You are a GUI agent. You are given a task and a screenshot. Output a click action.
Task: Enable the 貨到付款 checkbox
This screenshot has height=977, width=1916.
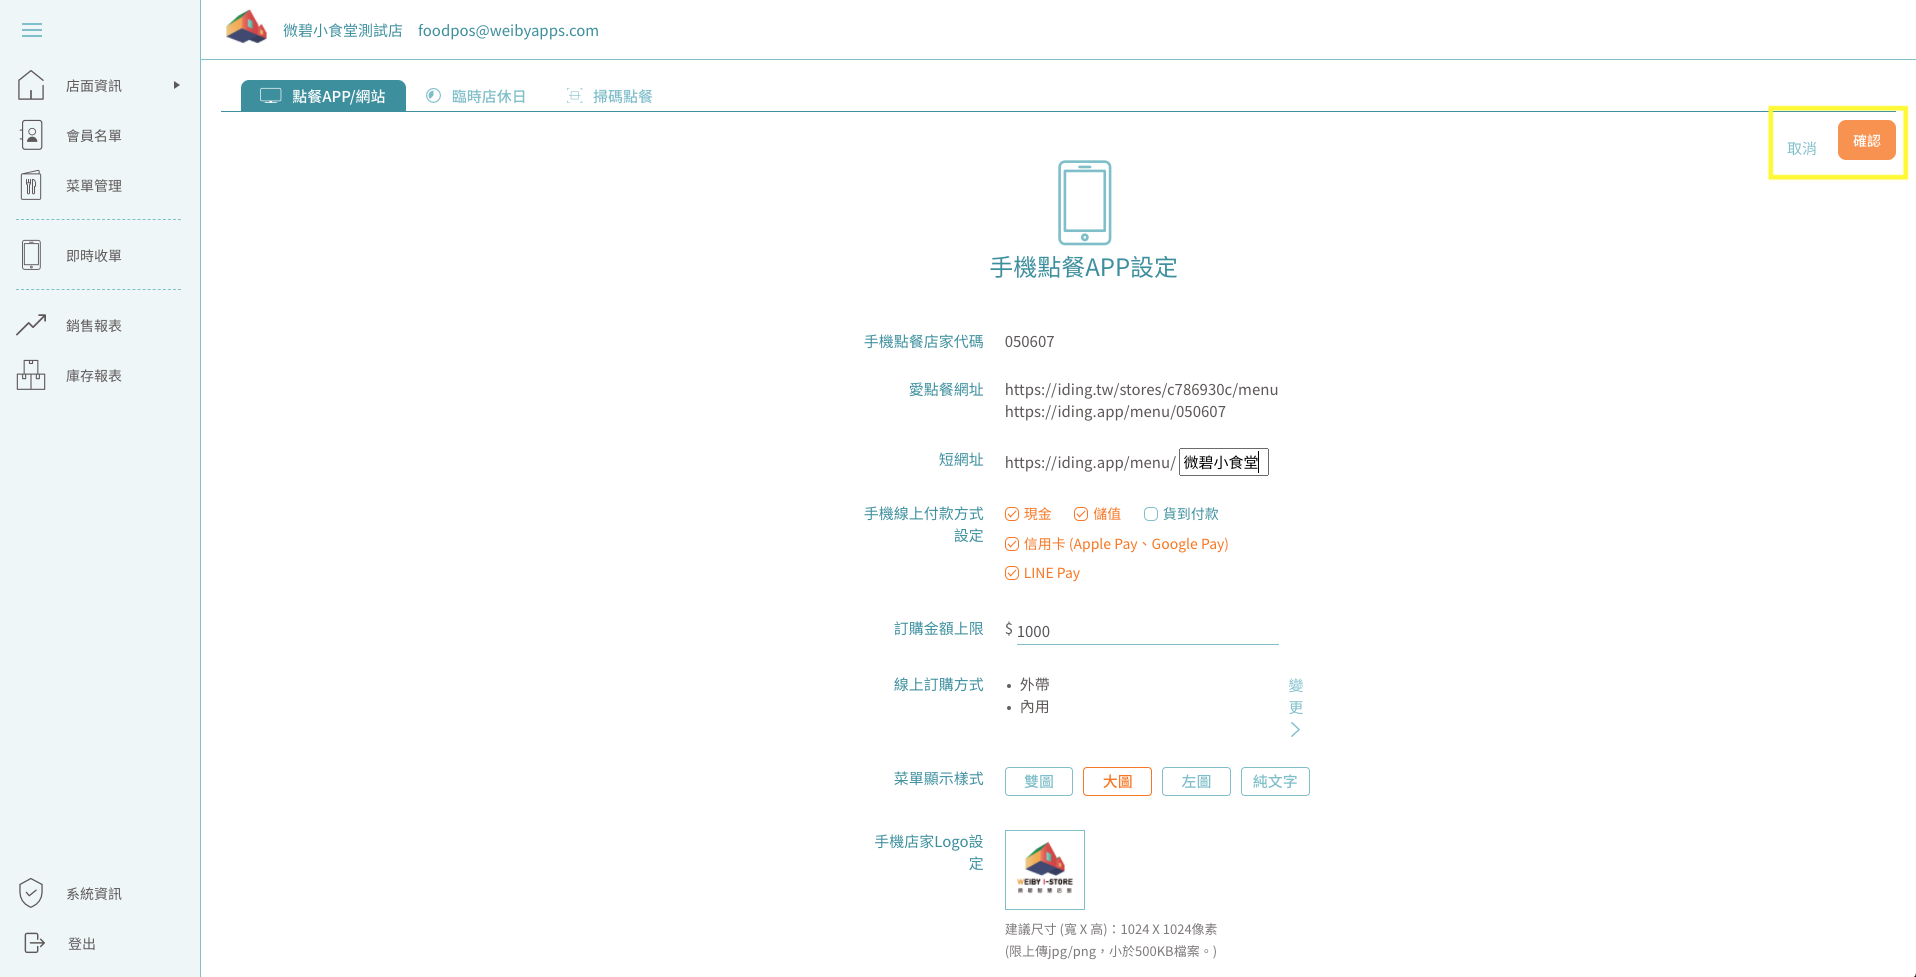tap(1151, 514)
